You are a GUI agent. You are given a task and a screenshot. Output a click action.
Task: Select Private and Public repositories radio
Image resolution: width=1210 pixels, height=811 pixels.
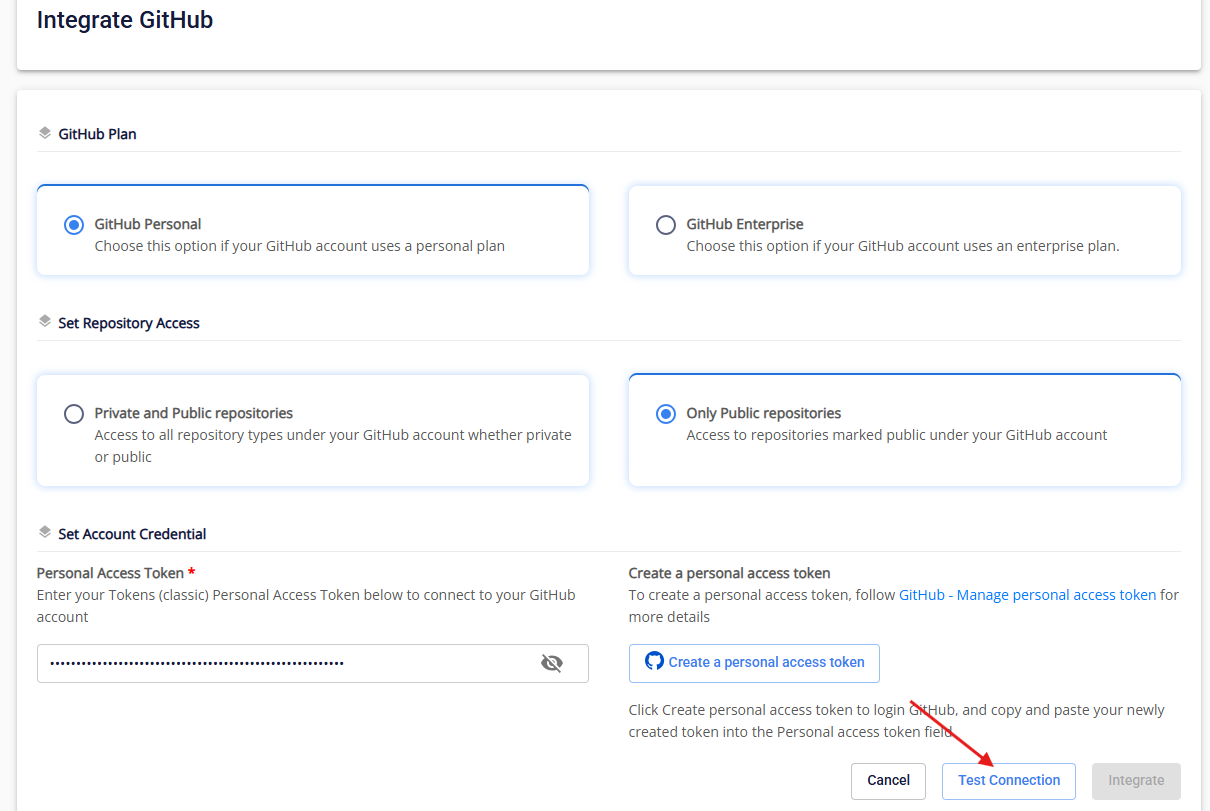click(74, 414)
